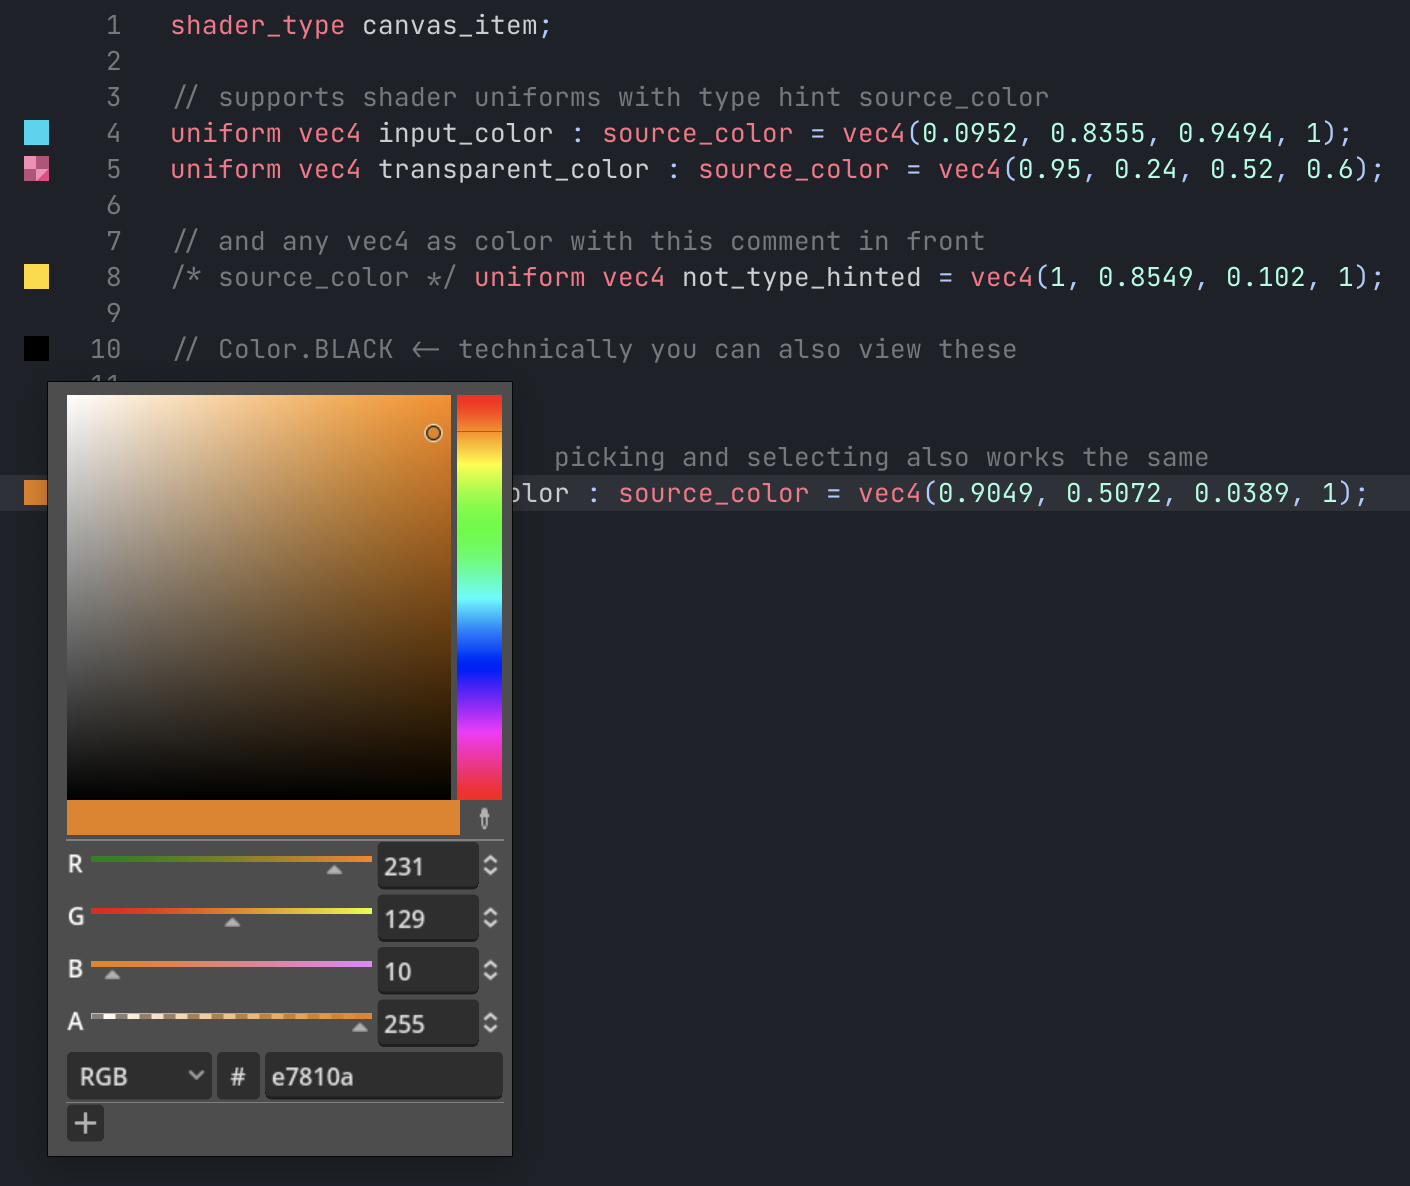Click the comment 'supports shader uniforms with type hint'
The height and width of the screenshot is (1186, 1410).
click(529, 97)
